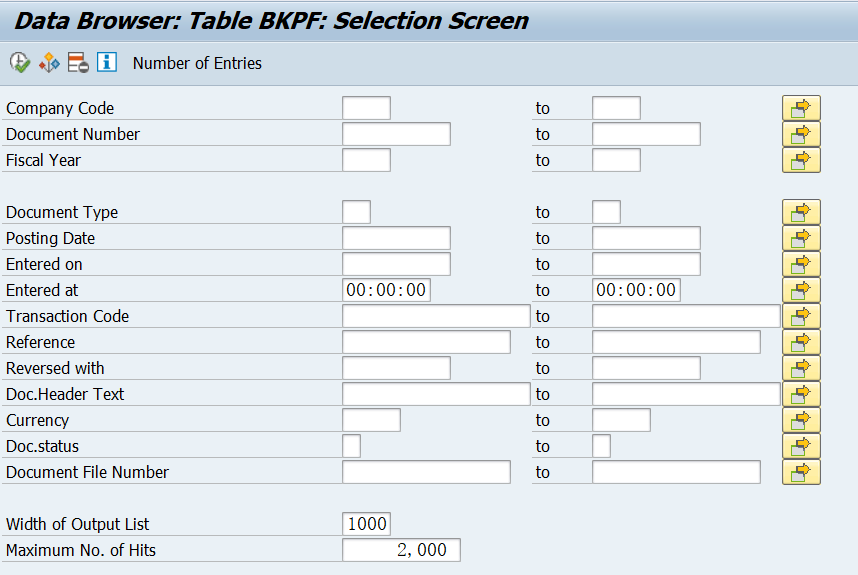Focus the Company Code from field
This screenshot has height=575, width=858.
point(367,108)
